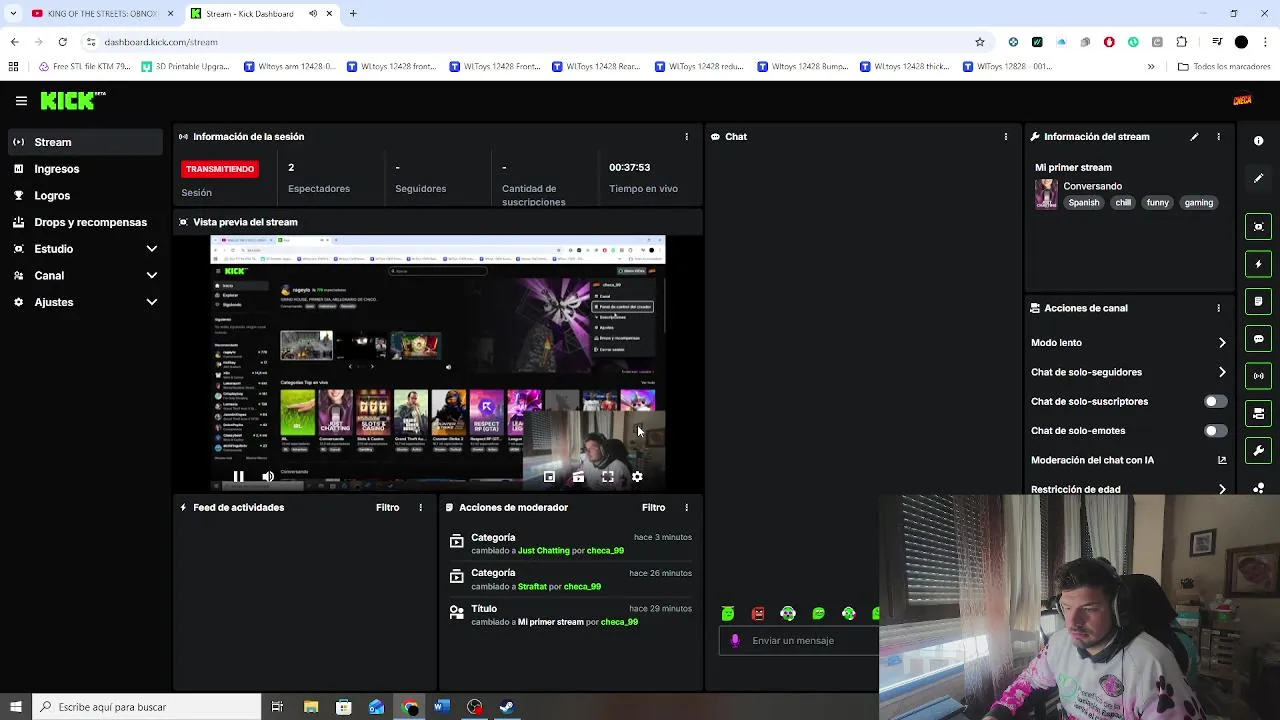Select the gaming stream tag

1199,203
